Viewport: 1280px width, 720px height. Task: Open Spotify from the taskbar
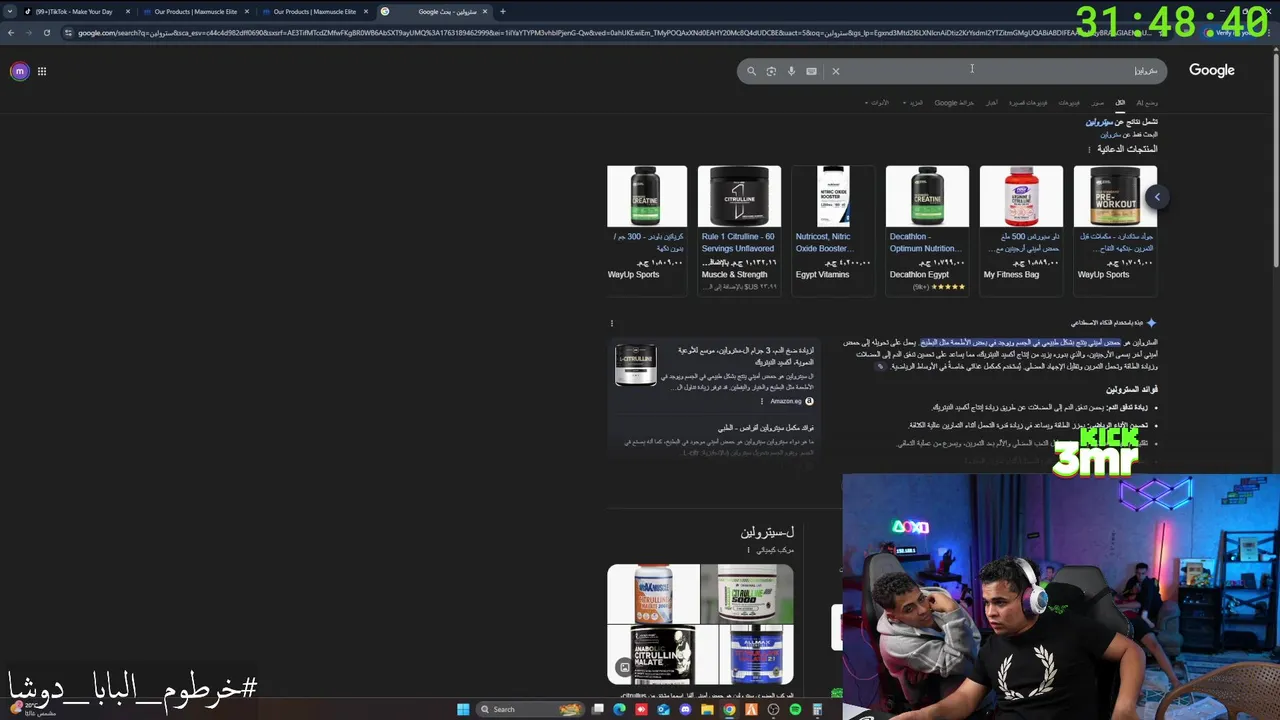click(795, 709)
